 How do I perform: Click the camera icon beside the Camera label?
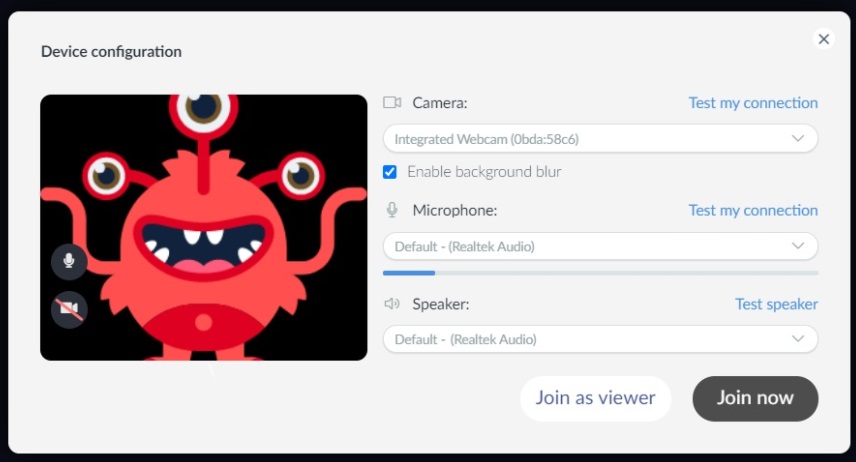coord(392,103)
